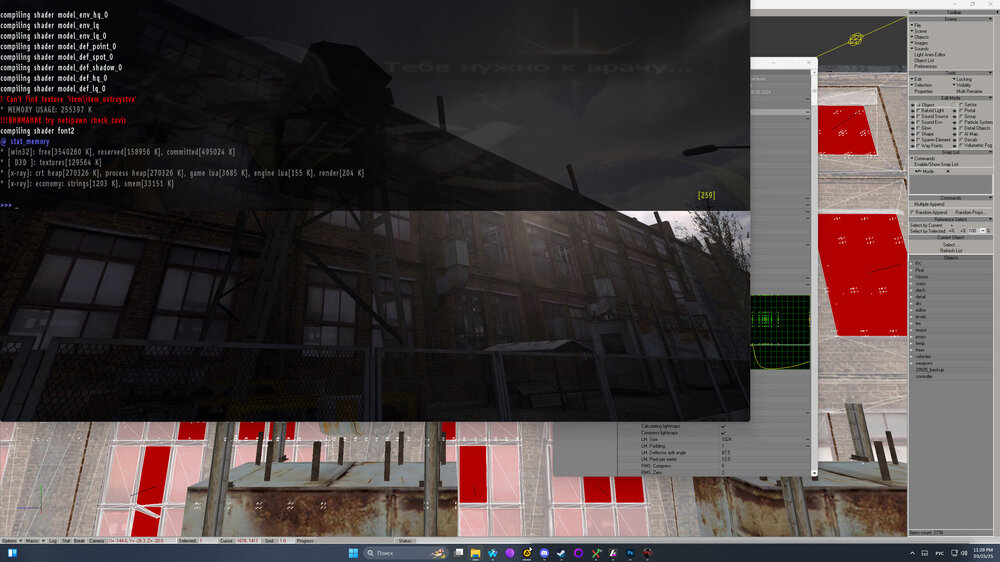Select the Way Points edit mode
The width and height of the screenshot is (1000, 562).
[930, 145]
